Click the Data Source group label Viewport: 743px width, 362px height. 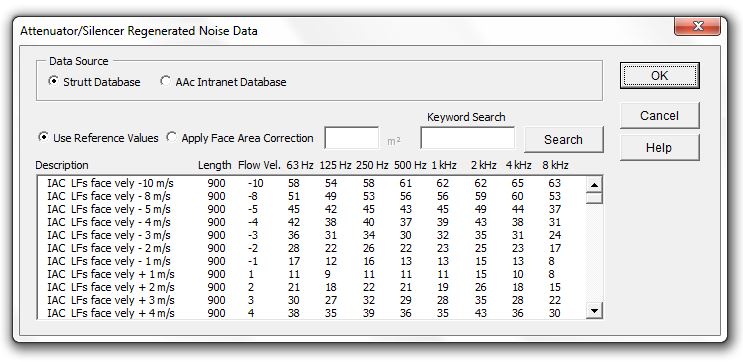pos(79,61)
